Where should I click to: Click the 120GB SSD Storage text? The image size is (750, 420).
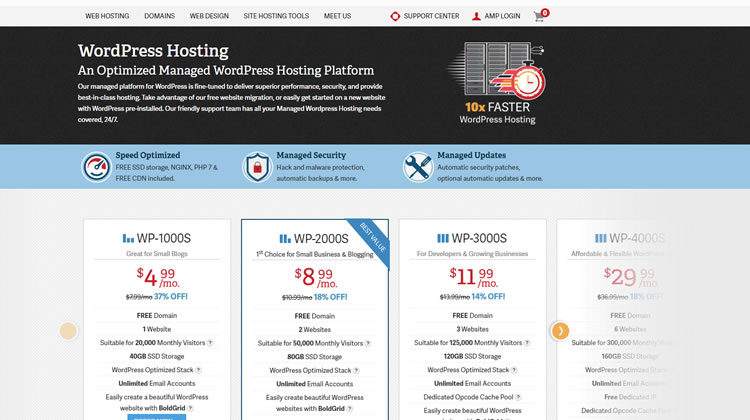pos(472,356)
